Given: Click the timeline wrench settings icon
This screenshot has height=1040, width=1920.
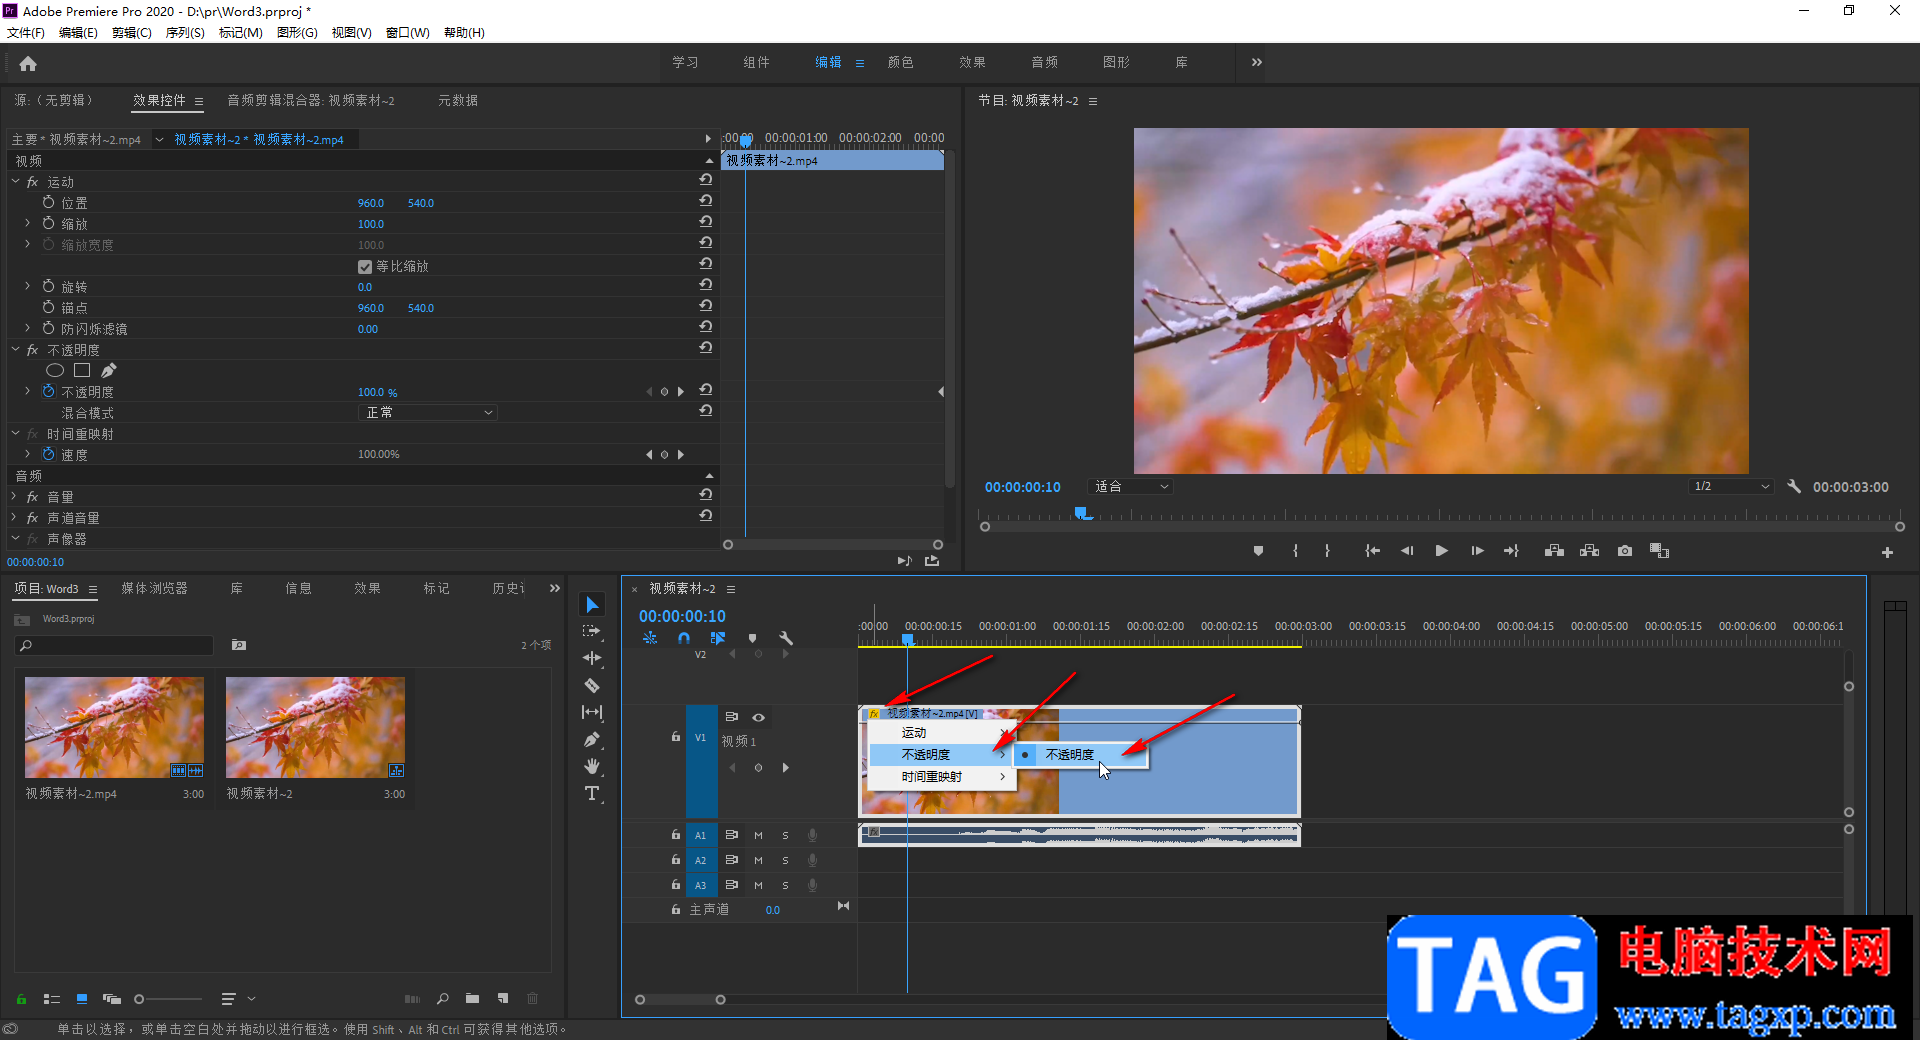Looking at the screenshot, I should click(x=786, y=638).
